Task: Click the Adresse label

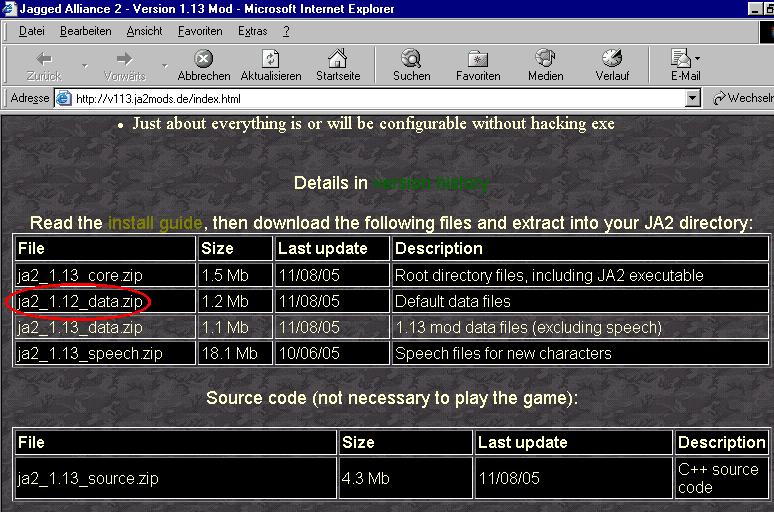Action: [30, 98]
